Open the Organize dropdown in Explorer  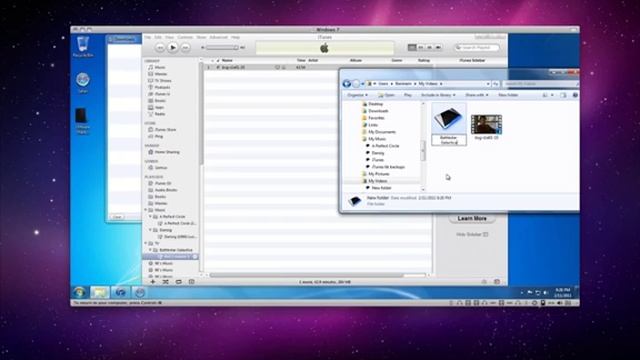click(357, 95)
